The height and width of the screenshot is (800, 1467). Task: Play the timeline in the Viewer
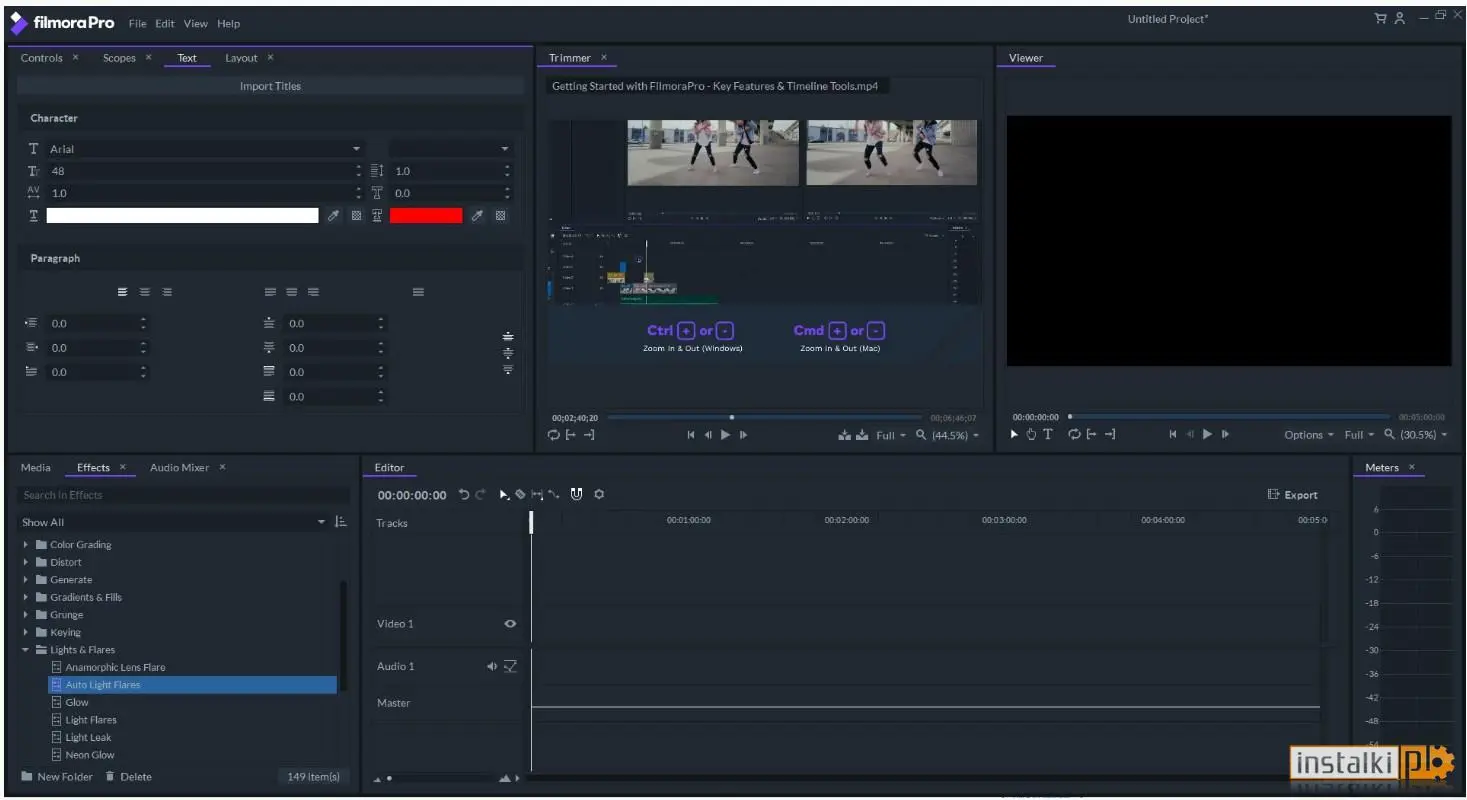[x=1208, y=435]
